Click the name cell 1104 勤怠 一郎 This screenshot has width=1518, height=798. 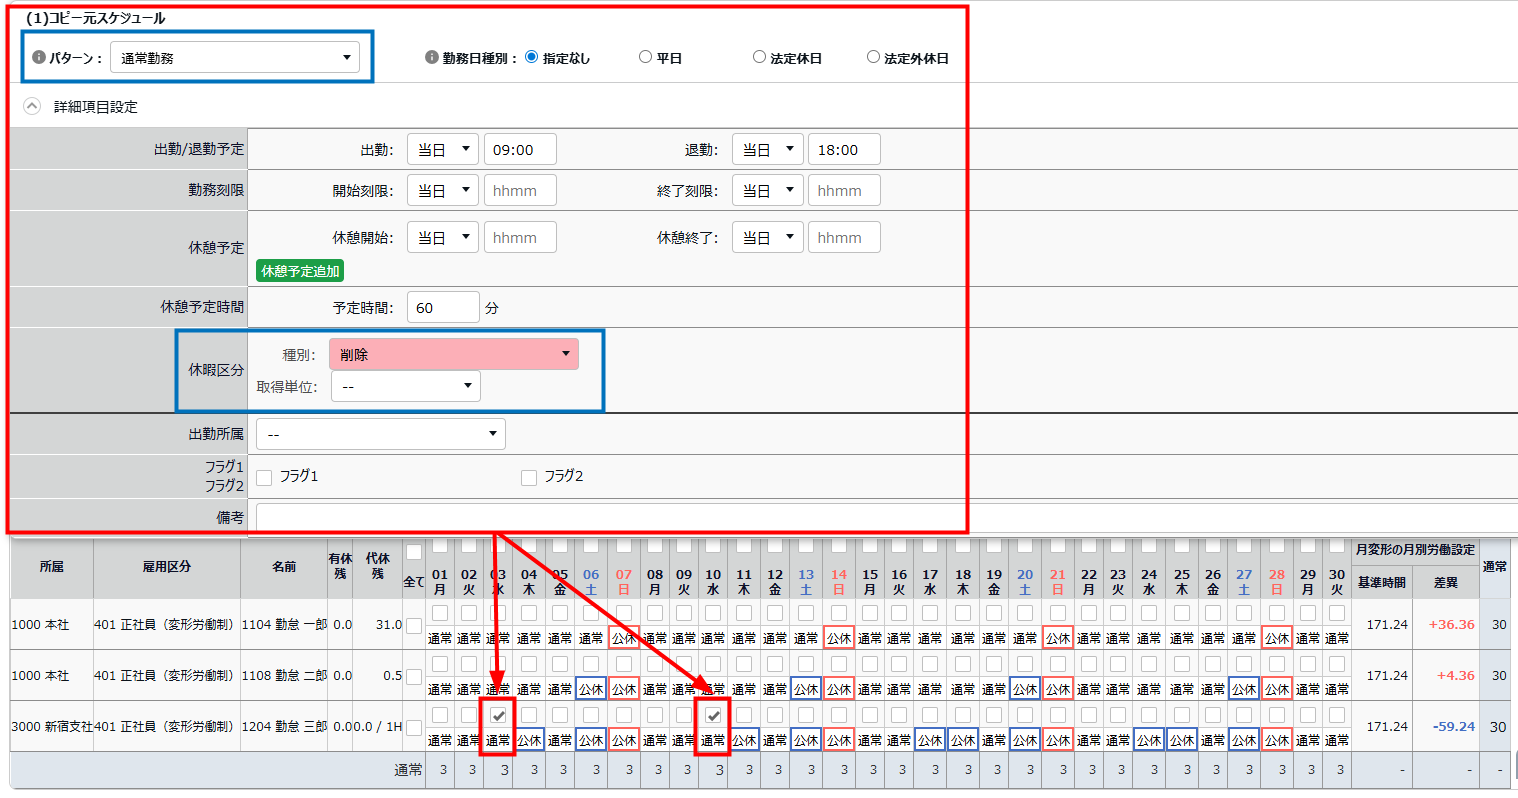(x=284, y=624)
